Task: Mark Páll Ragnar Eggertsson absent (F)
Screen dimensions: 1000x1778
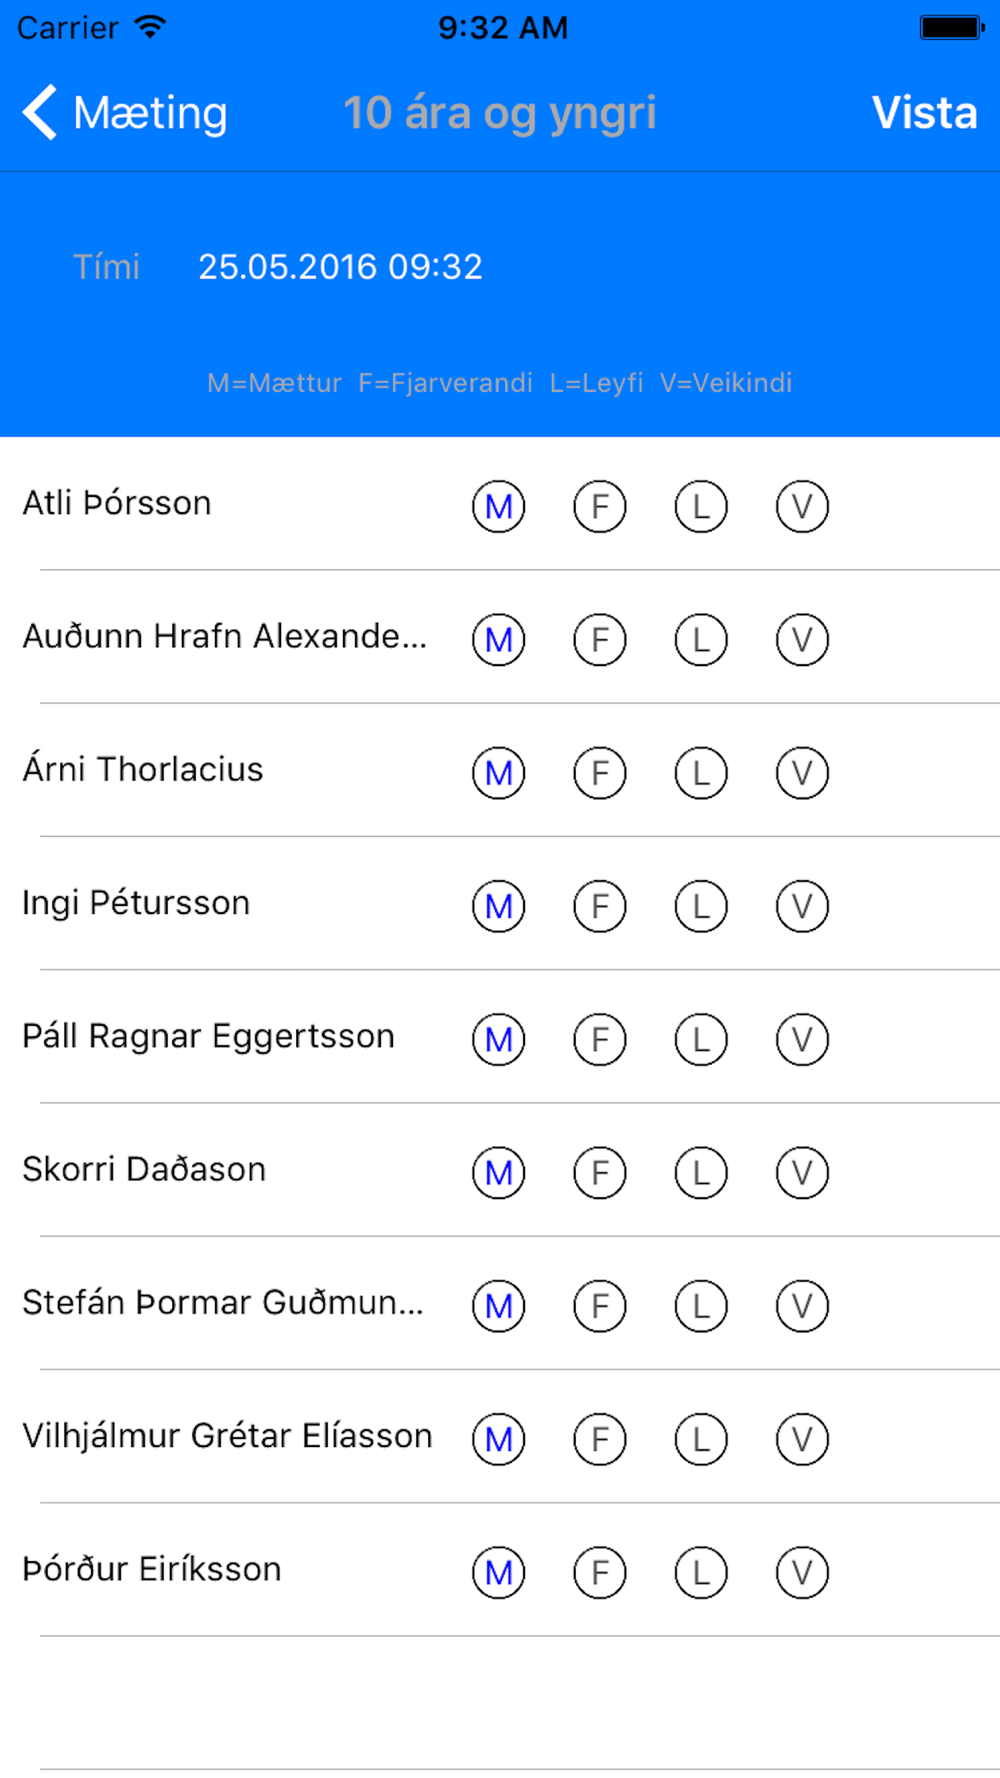Action: click(600, 1040)
